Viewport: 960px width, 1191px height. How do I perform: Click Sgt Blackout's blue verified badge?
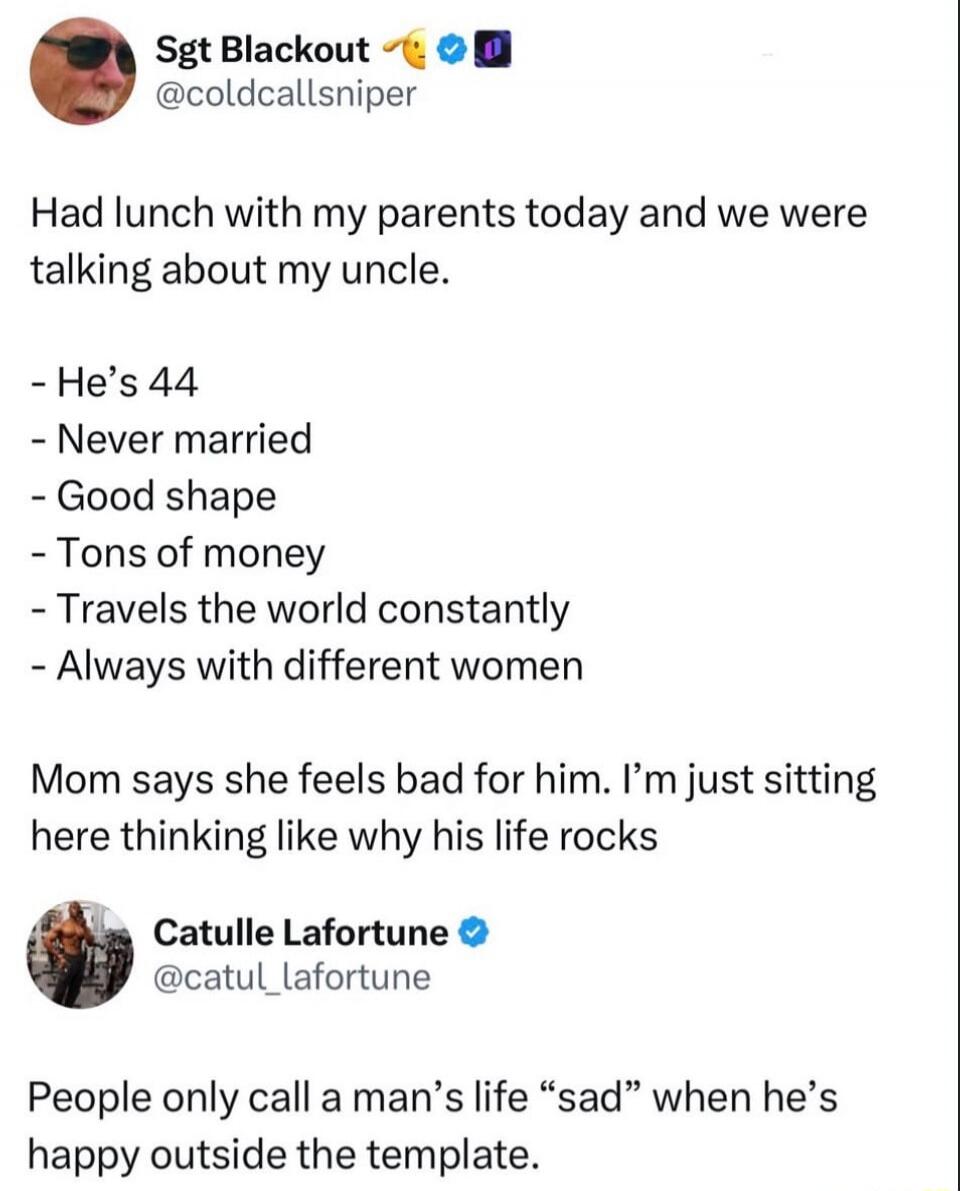[x=450, y=49]
